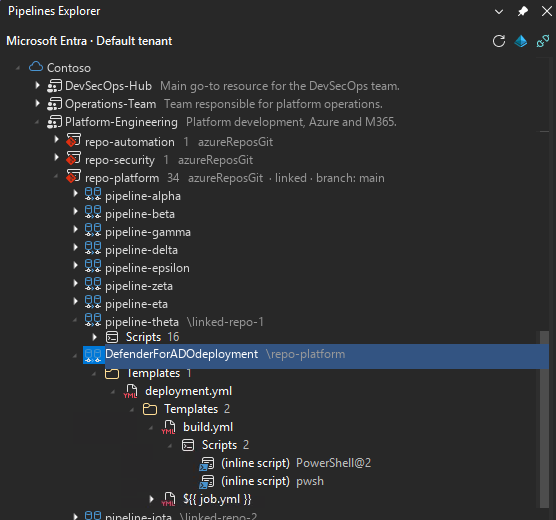This screenshot has width=556, height=520.
Task: Click the PowerShell@2 inline script icon
Action: pos(207,464)
